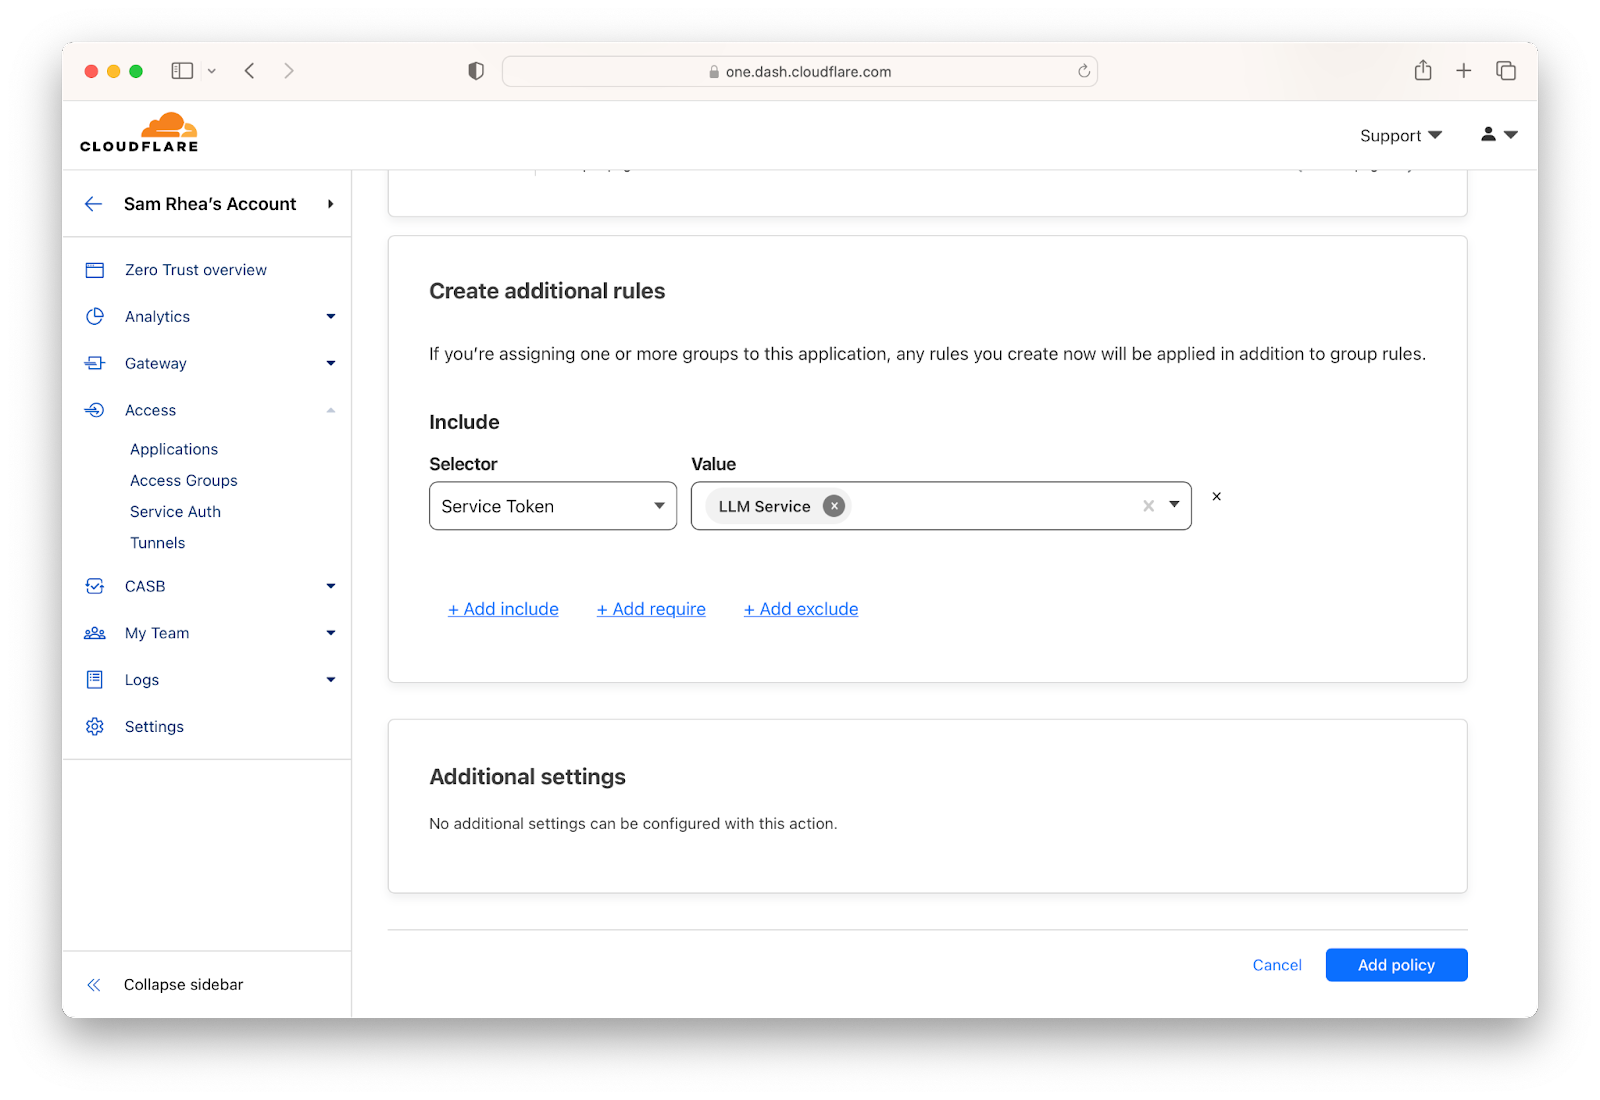Click the Add policy button
1600x1100 pixels.
1395,964
